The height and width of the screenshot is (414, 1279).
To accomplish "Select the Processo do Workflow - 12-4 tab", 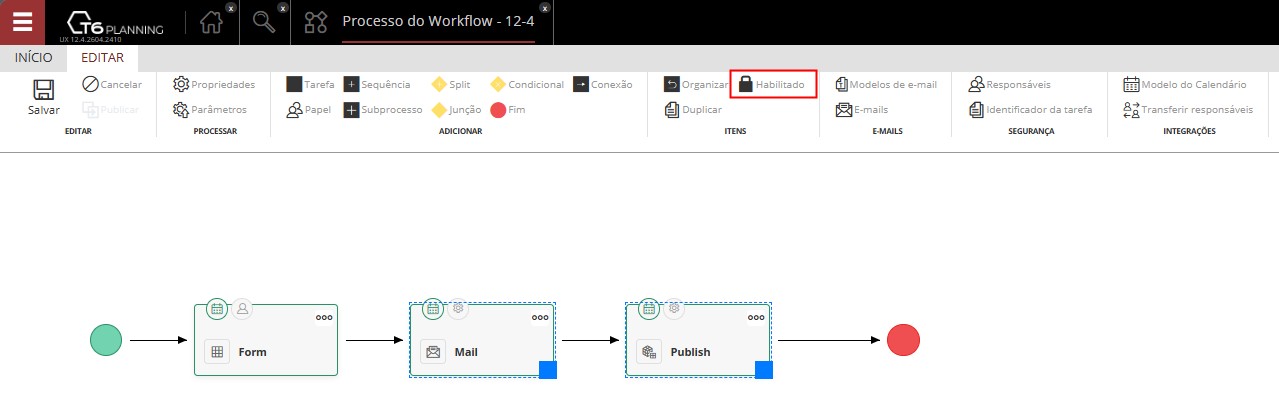I will coord(438,21).
